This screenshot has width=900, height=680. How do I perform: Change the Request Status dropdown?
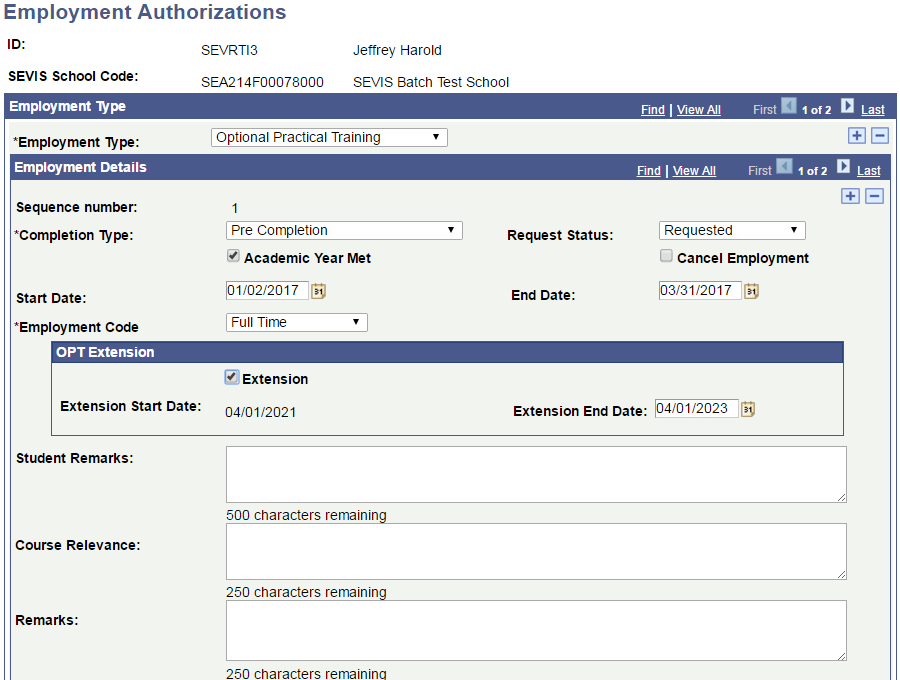731,230
